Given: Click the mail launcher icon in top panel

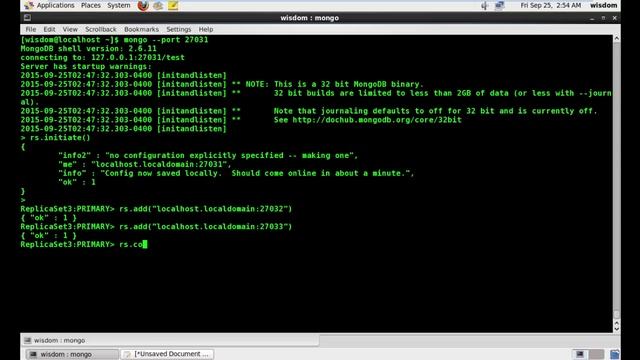Looking at the screenshot, I should (158, 5).
